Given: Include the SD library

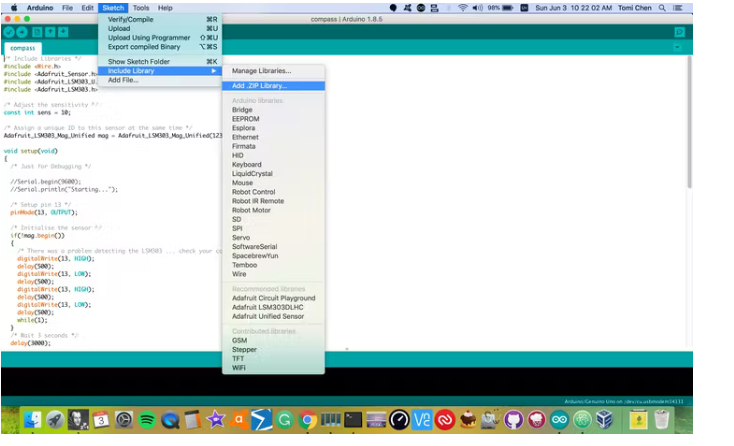Looking at the screenshot, I should 273,219.
